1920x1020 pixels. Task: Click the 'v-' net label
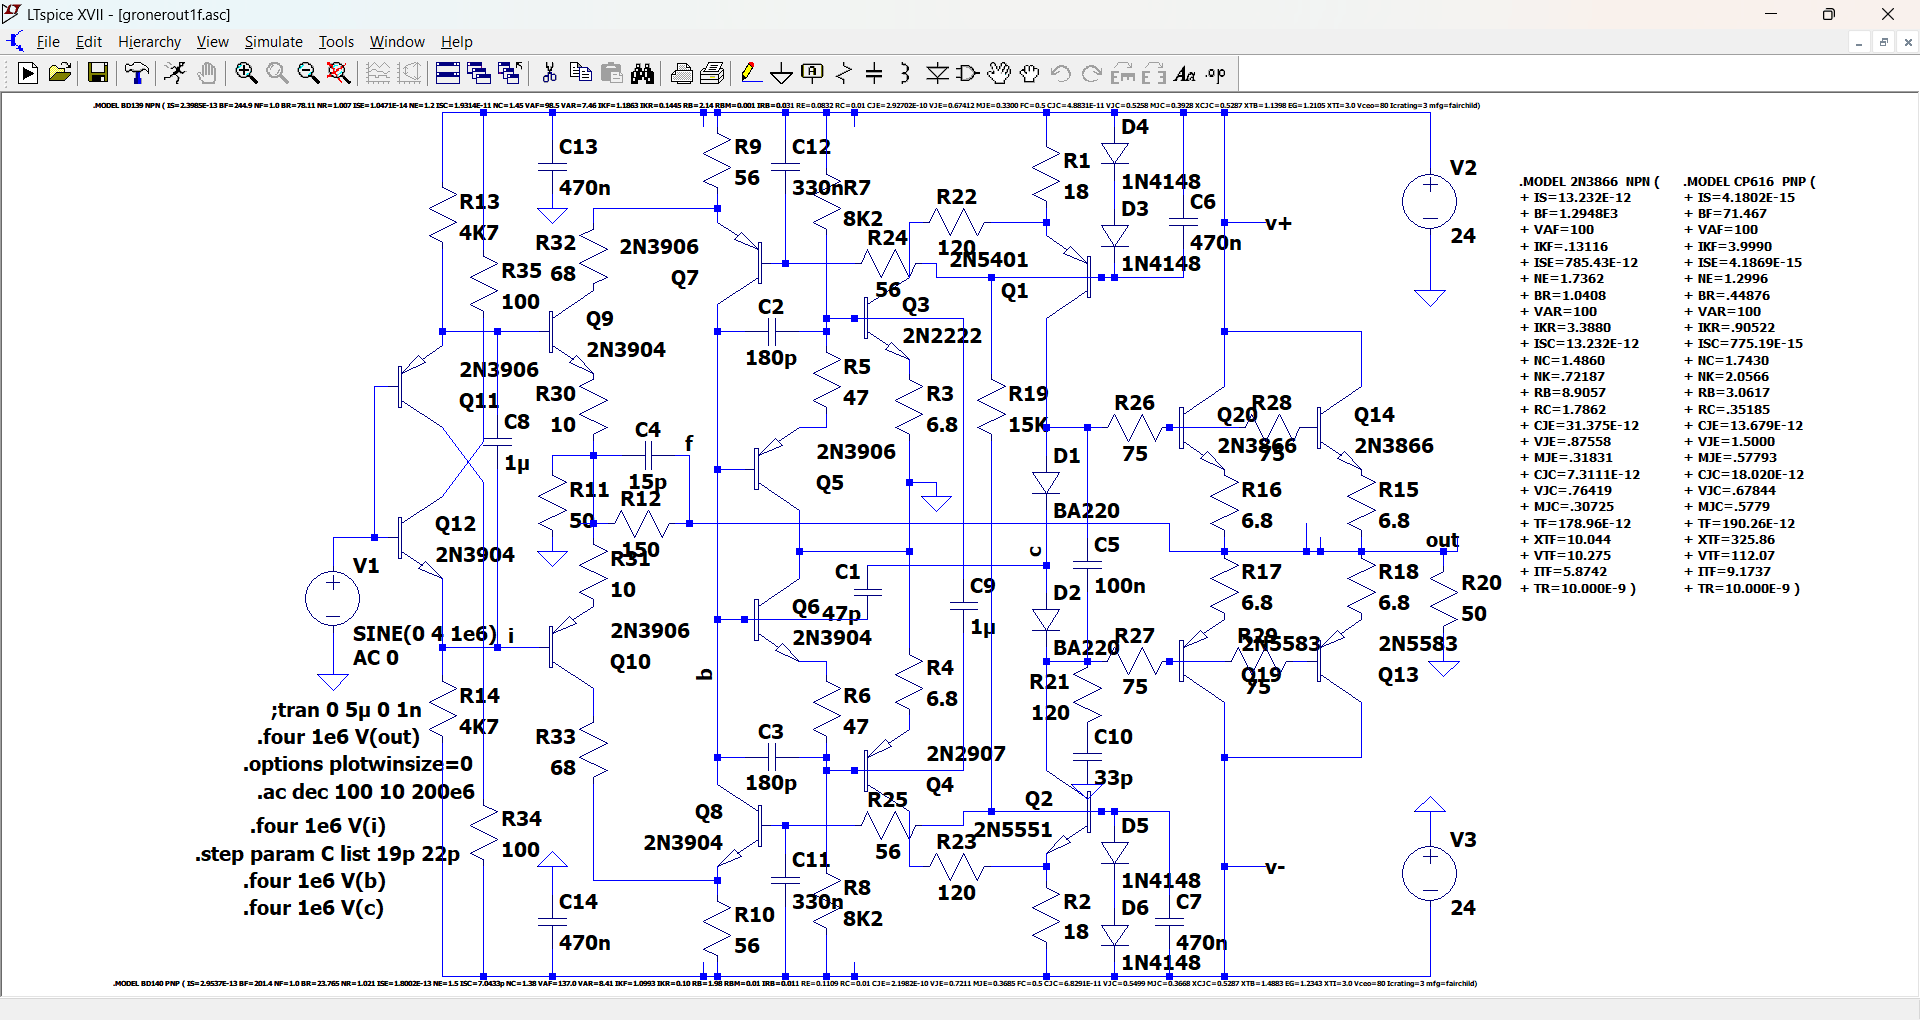tap(1275, 867)
